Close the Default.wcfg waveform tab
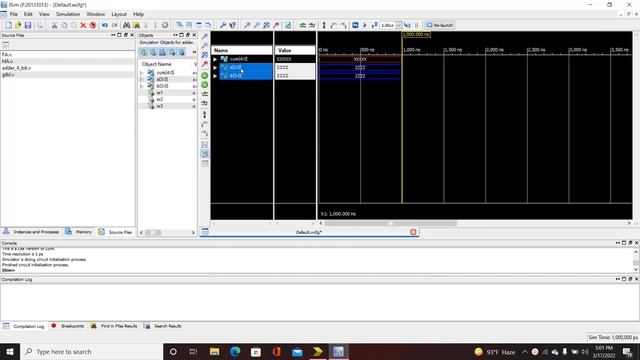 click(x=413, y=232)
